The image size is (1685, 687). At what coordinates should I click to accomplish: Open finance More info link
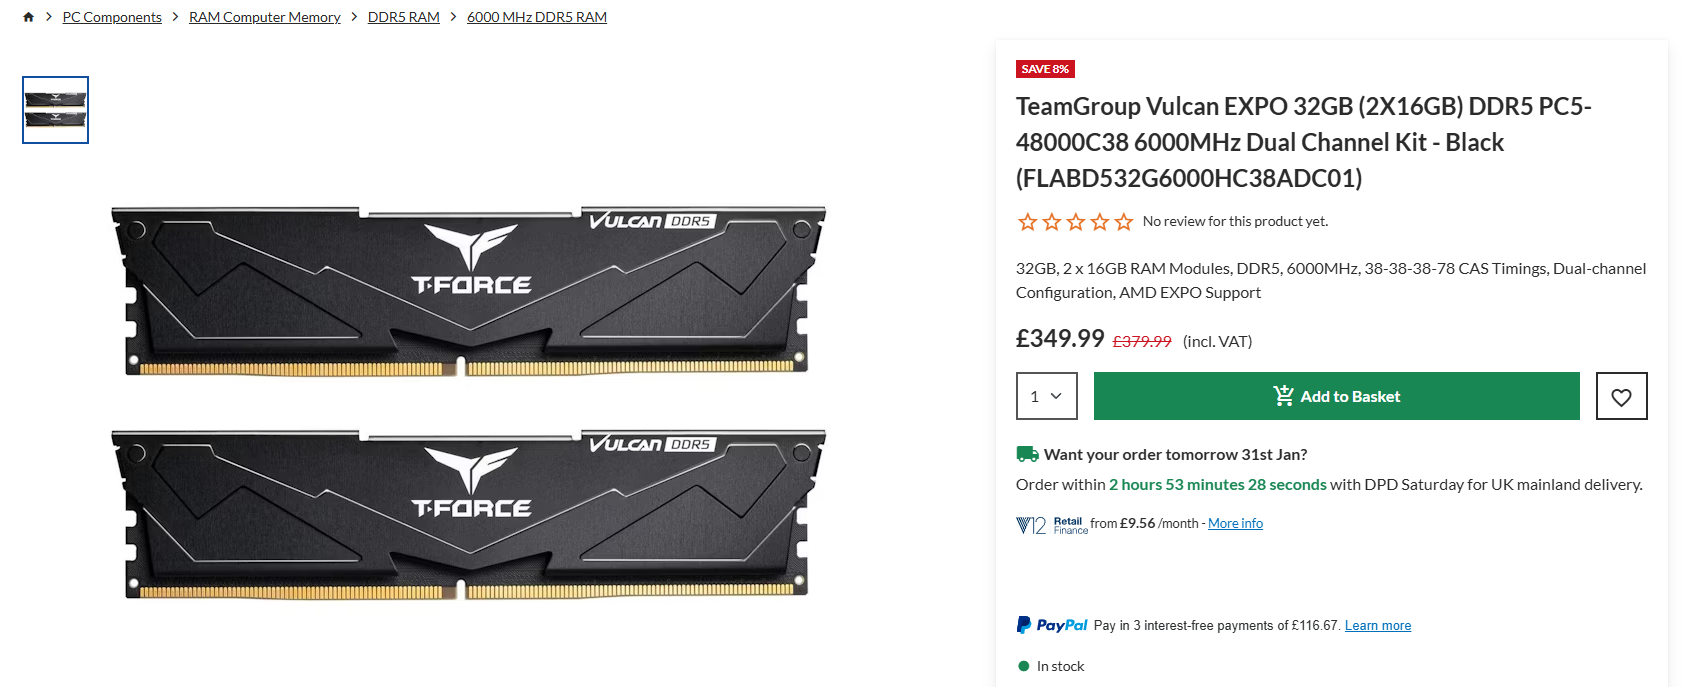coord(1235,523)
